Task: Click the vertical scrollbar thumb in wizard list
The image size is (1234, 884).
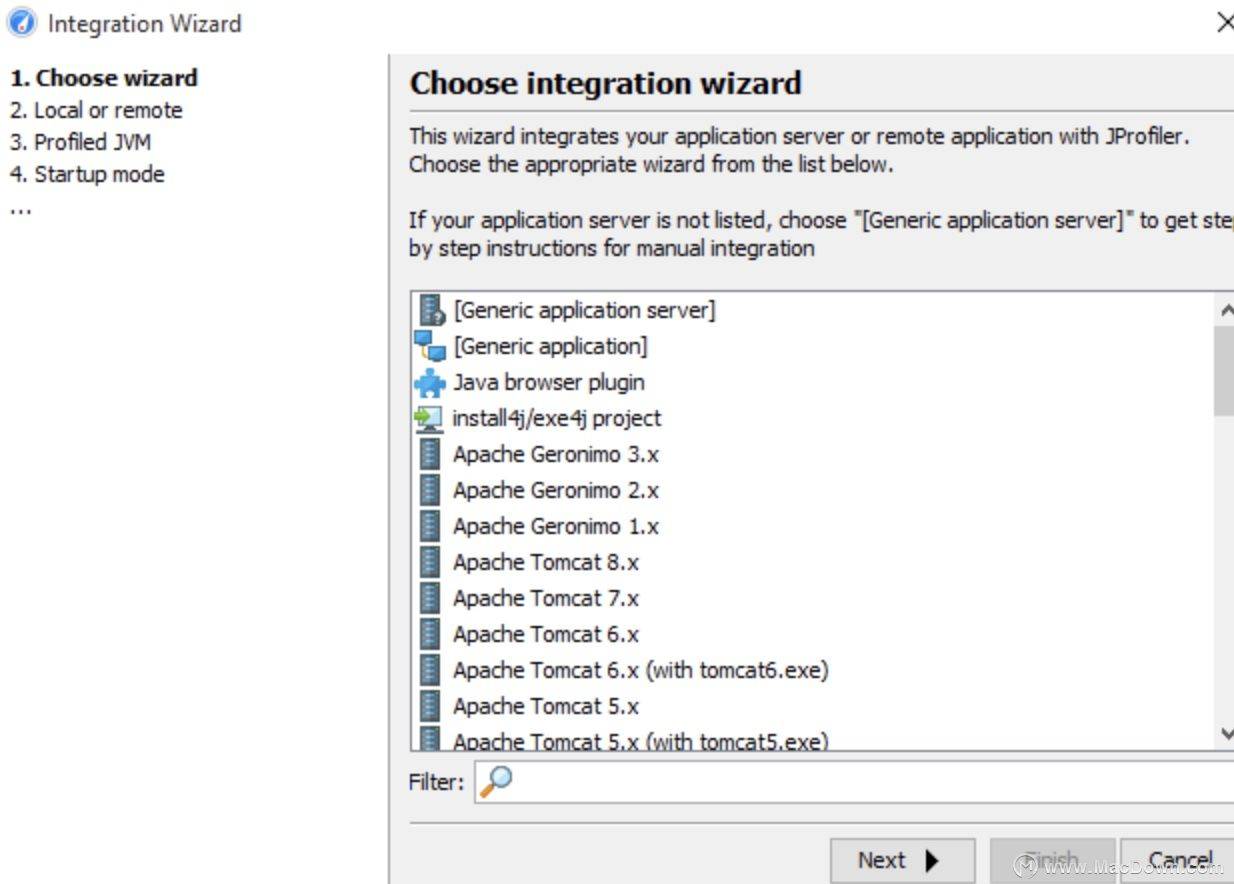Action: click(1224, 371)
